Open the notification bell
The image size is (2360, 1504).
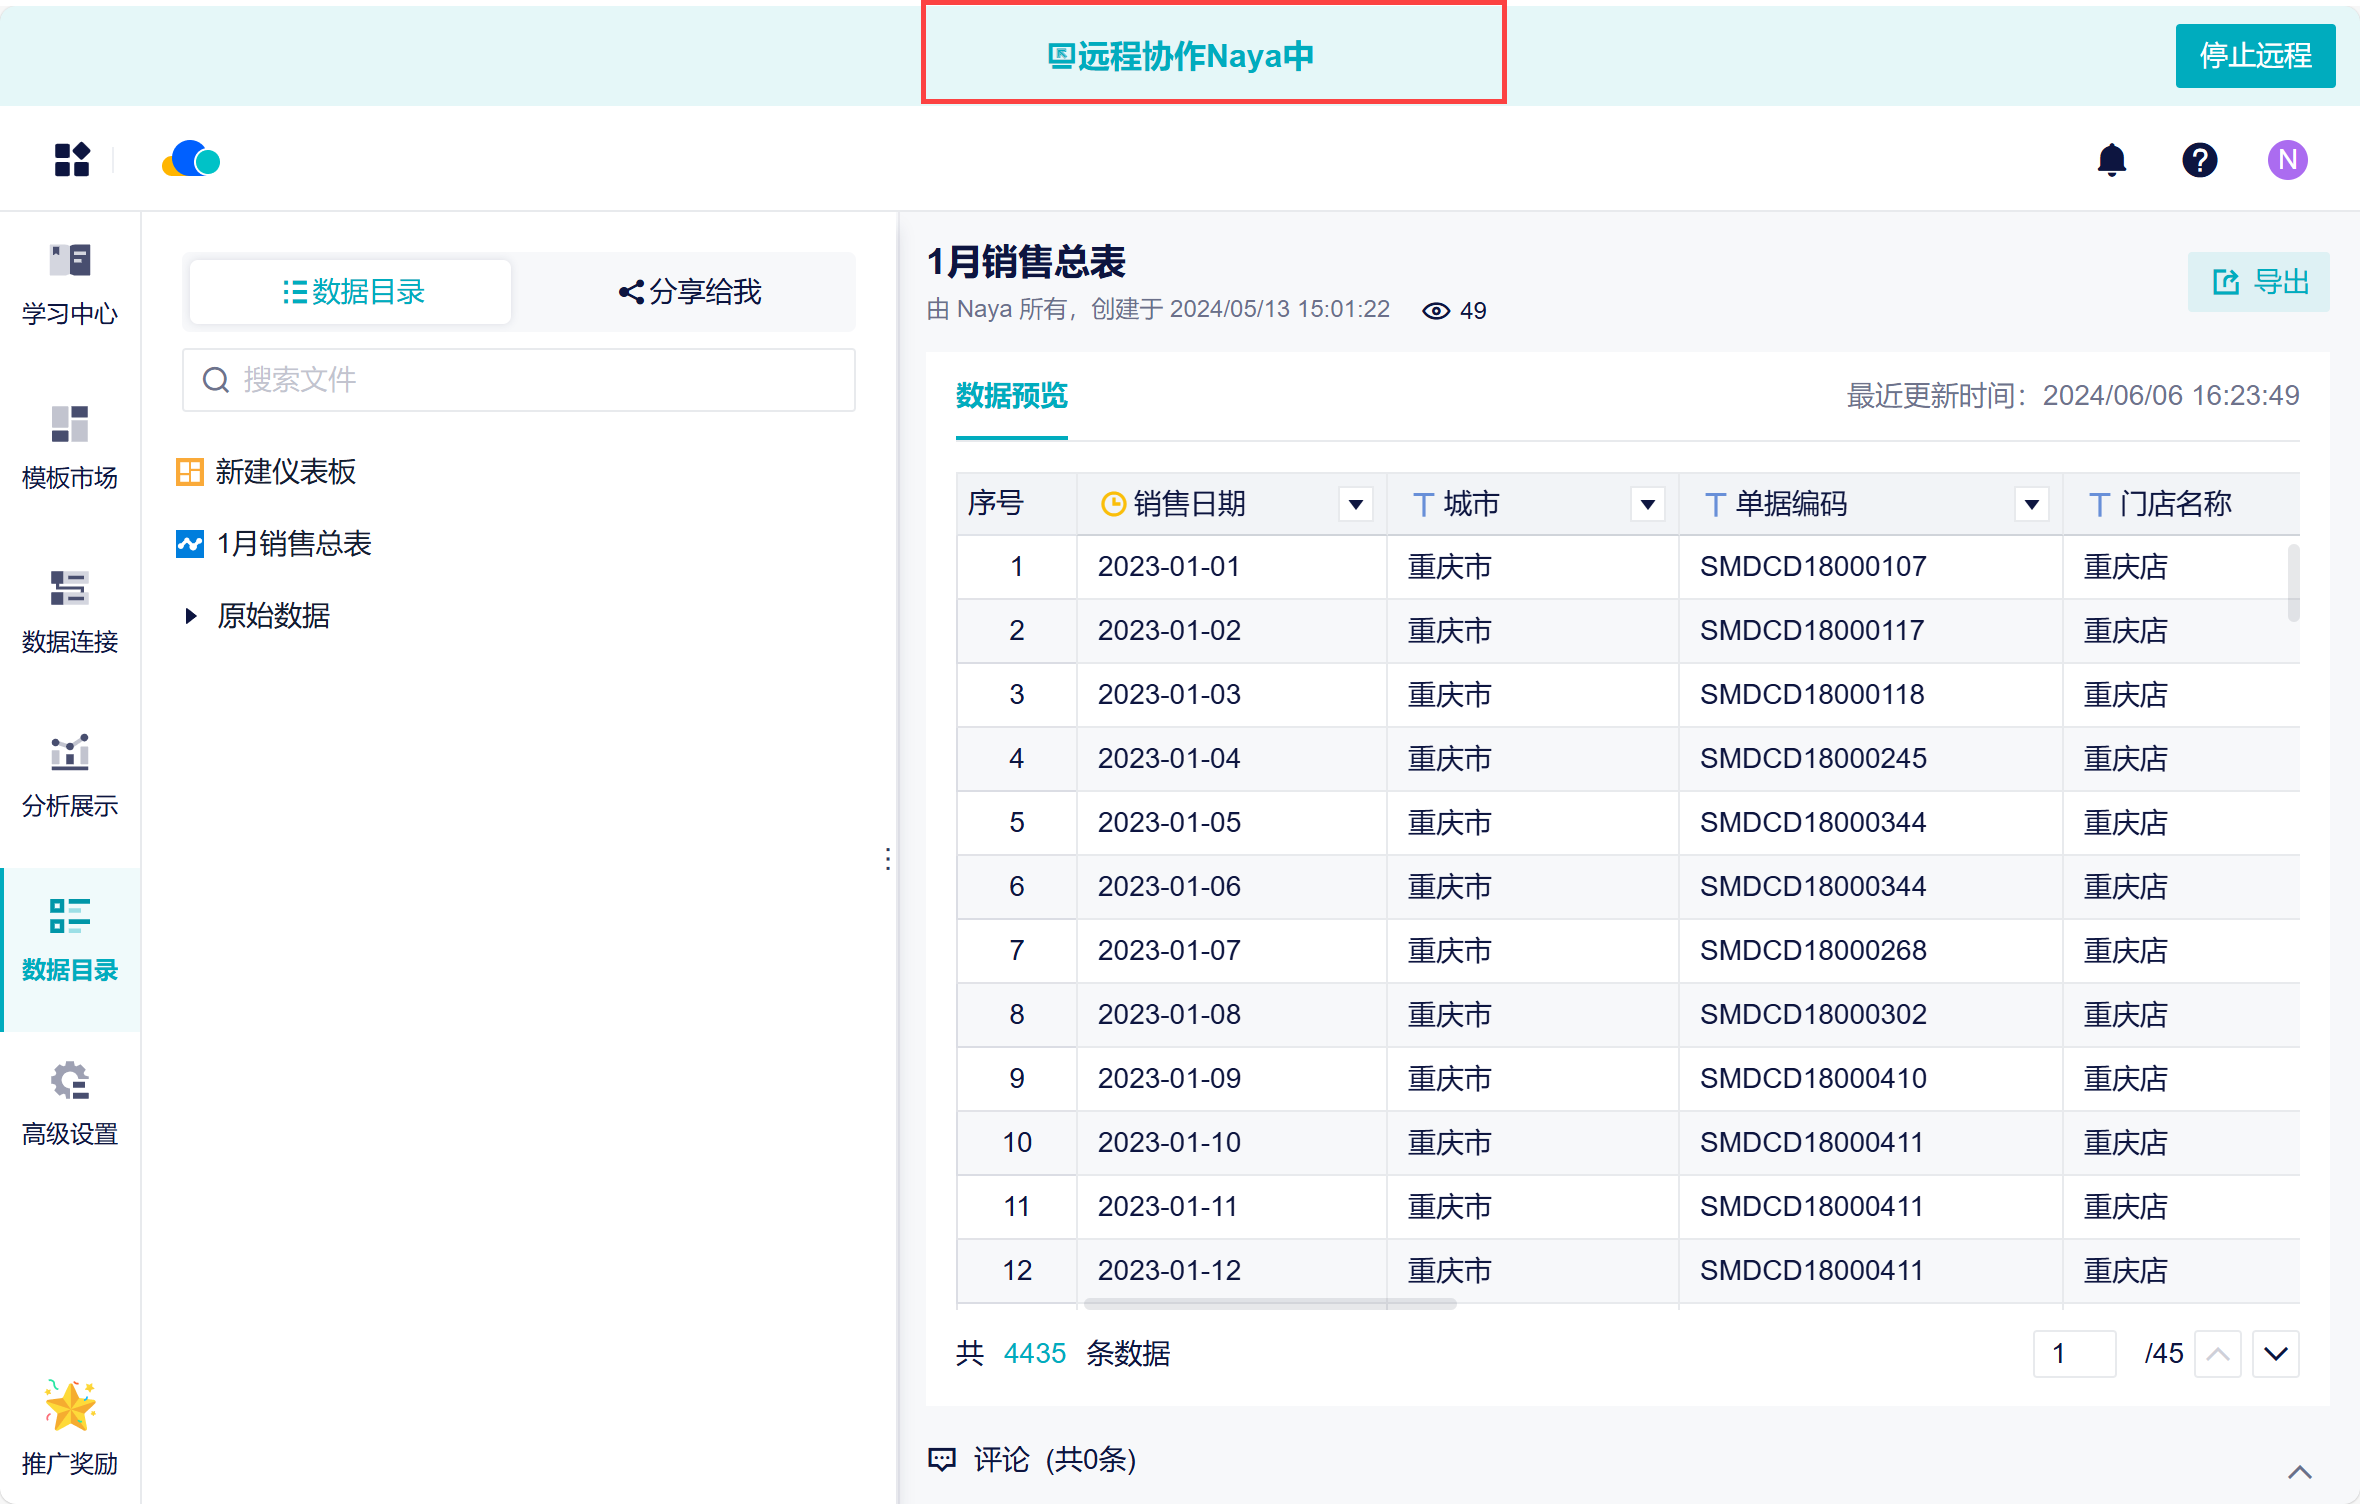click(x=2111, y=160)
